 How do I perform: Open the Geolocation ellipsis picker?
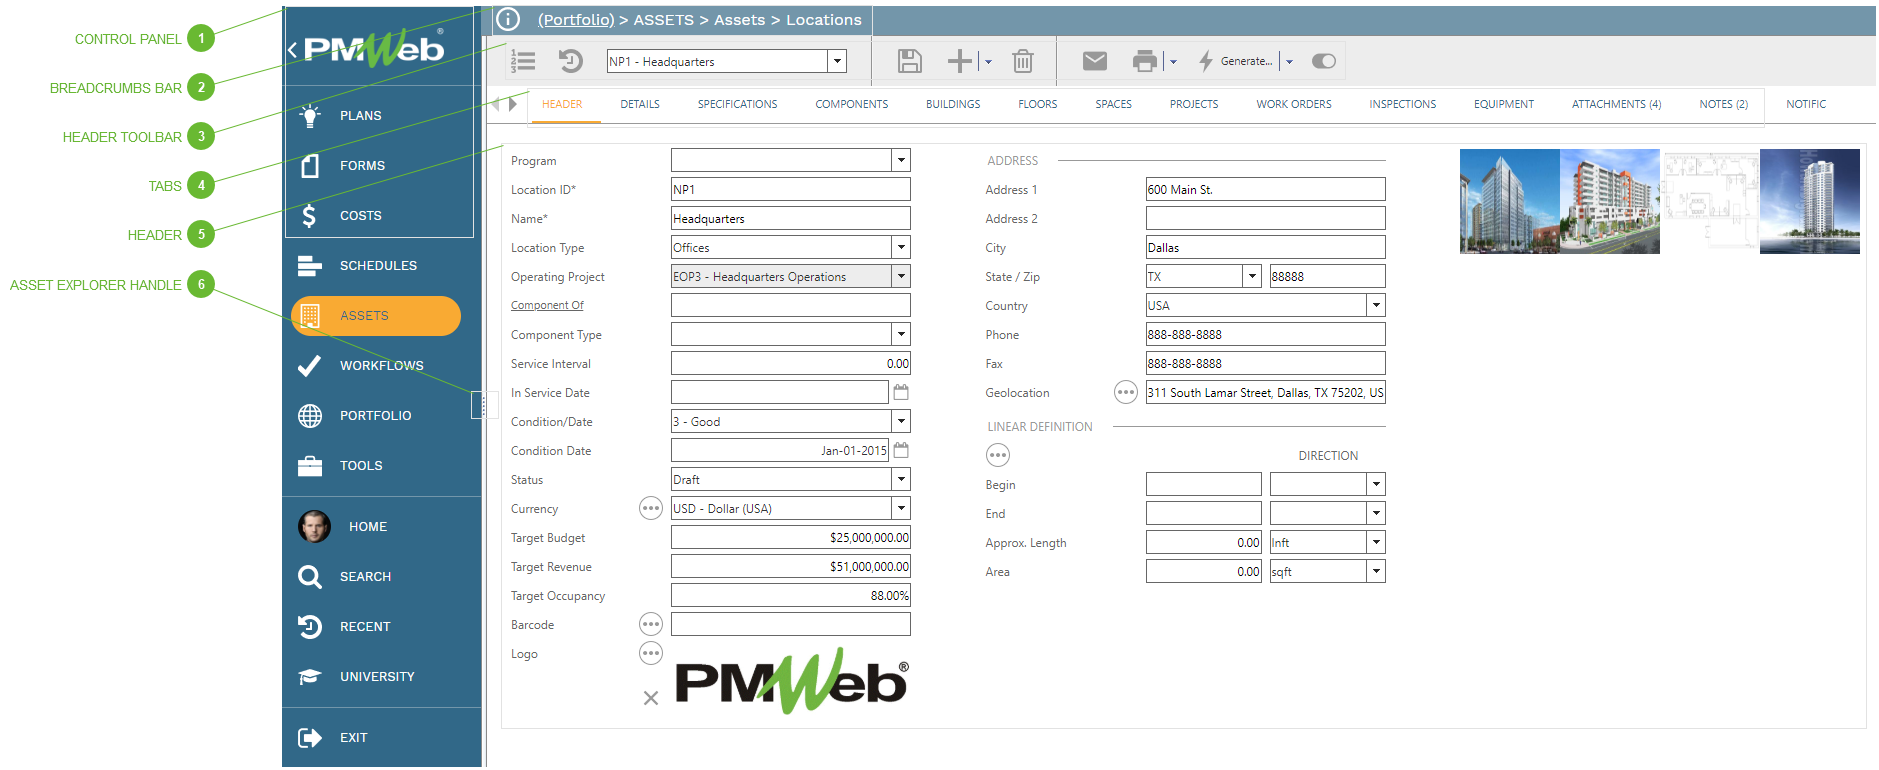tap(1125, 393)
